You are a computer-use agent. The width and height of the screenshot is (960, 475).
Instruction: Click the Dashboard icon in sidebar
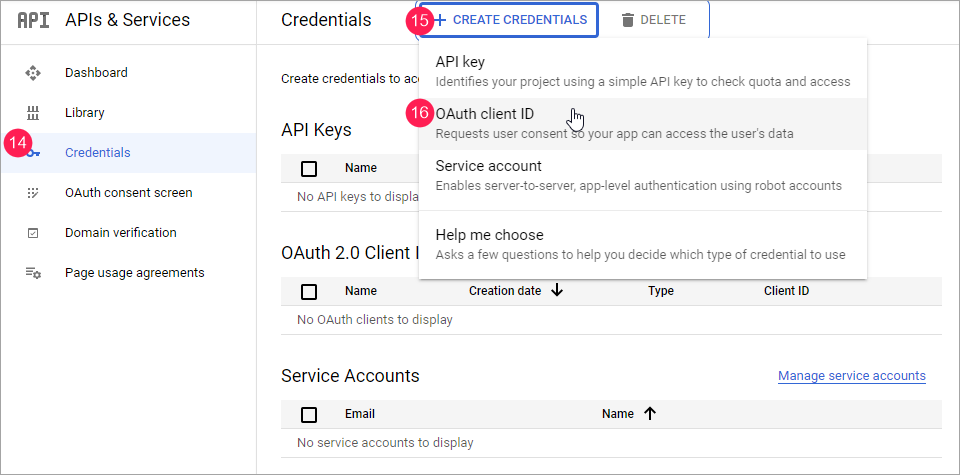coord(33,73)
